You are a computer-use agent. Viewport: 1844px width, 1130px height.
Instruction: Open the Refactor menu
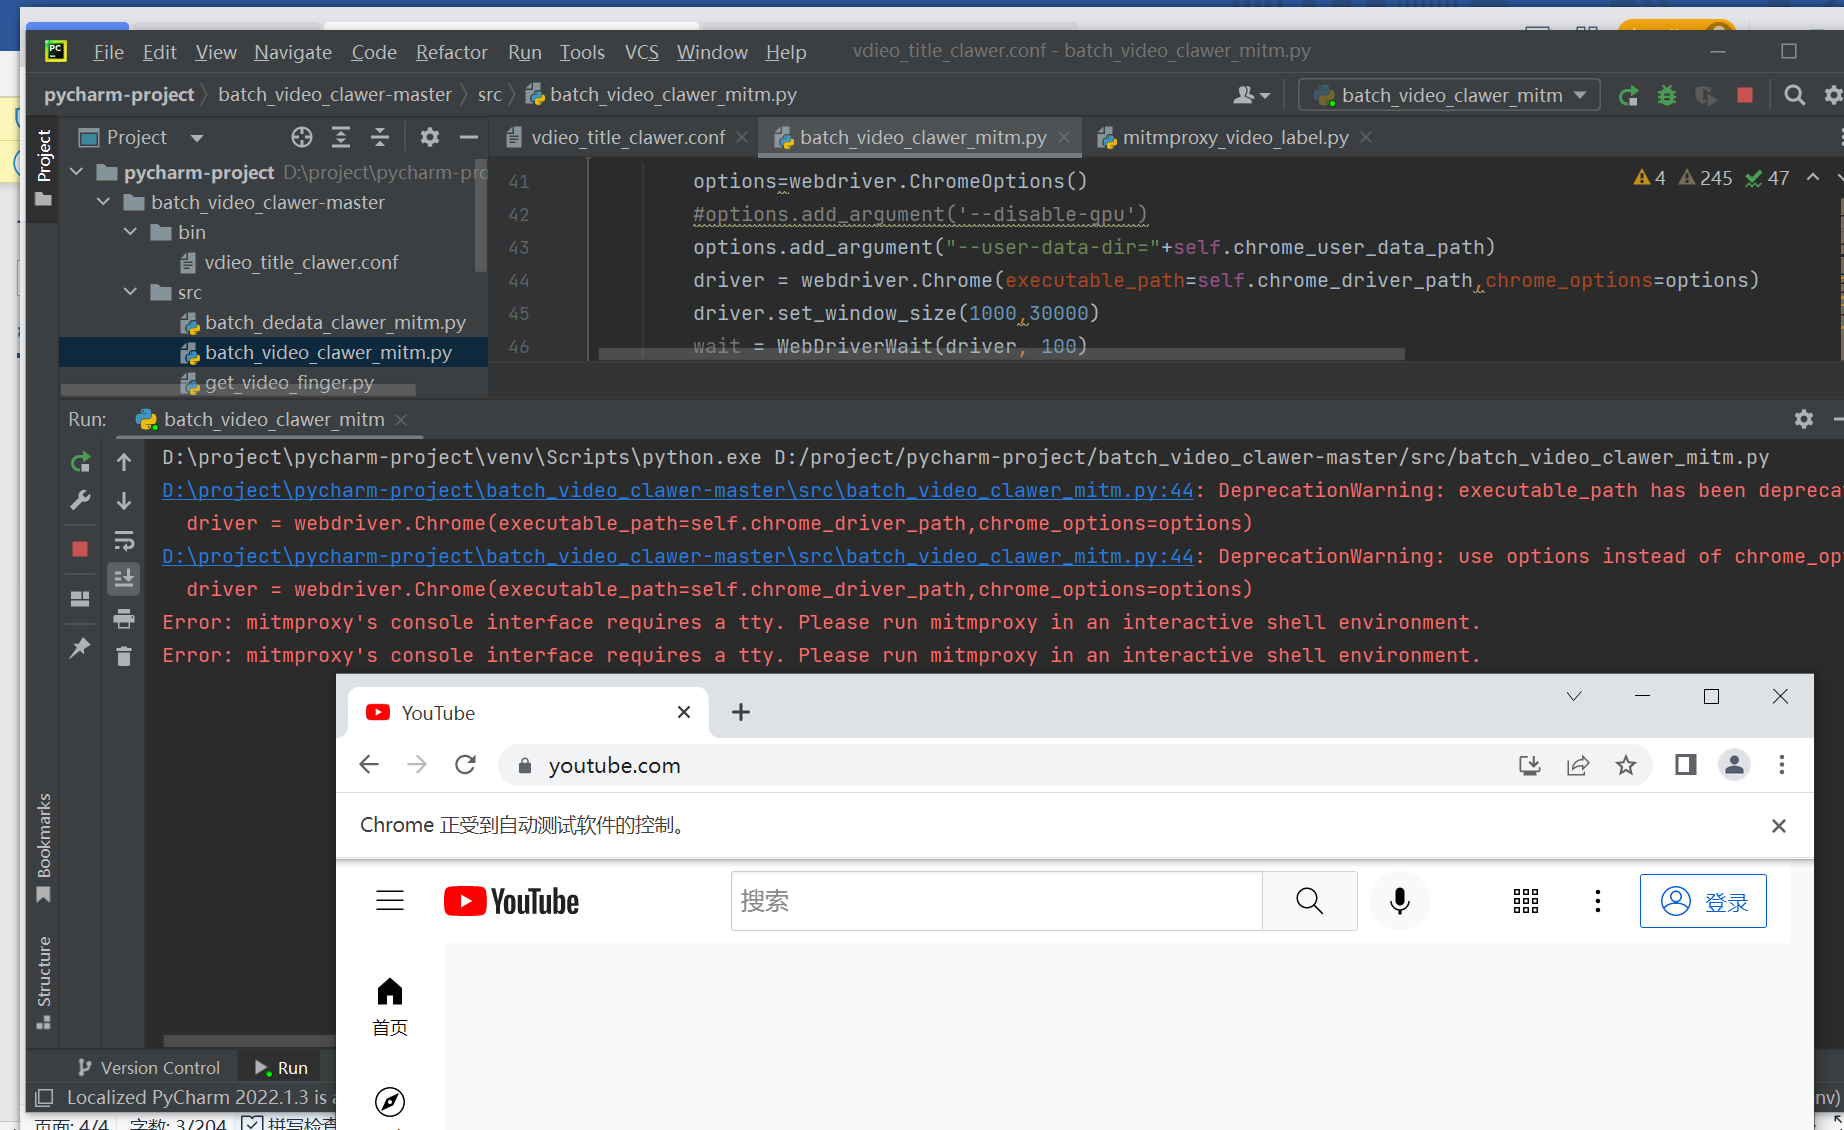click(451, 52)
